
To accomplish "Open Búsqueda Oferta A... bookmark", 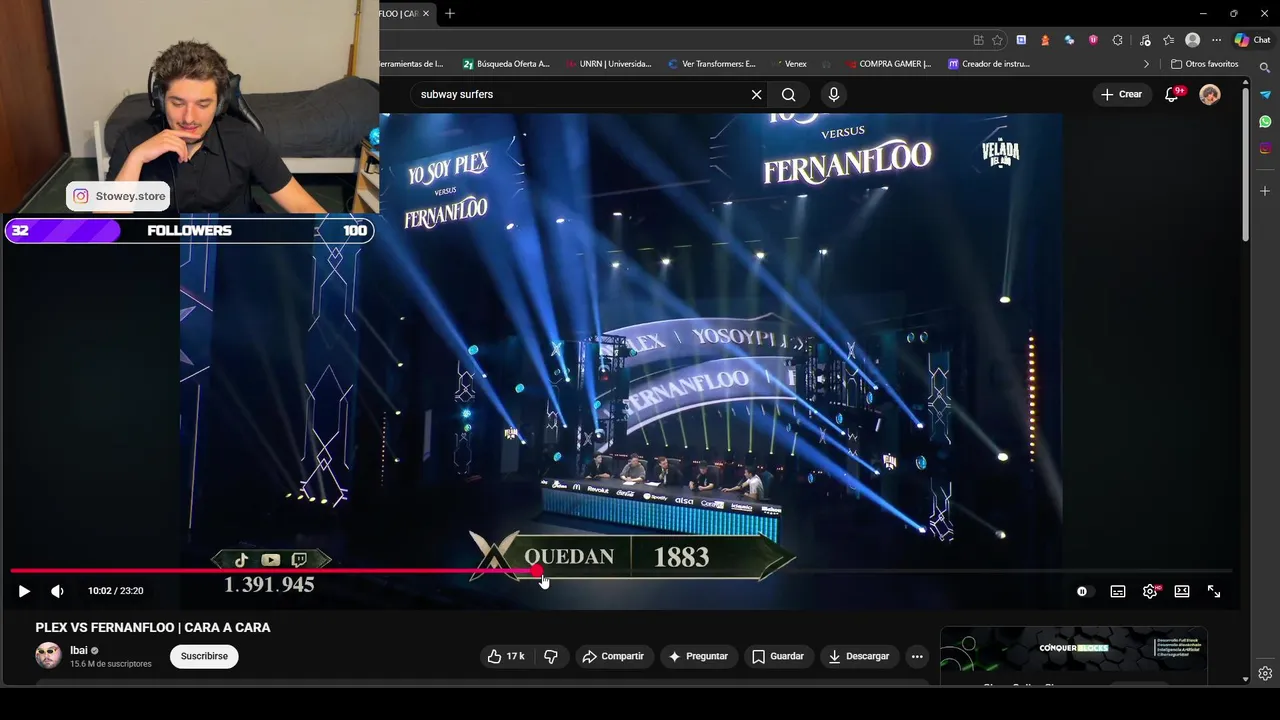I will (x=506, y=64).
